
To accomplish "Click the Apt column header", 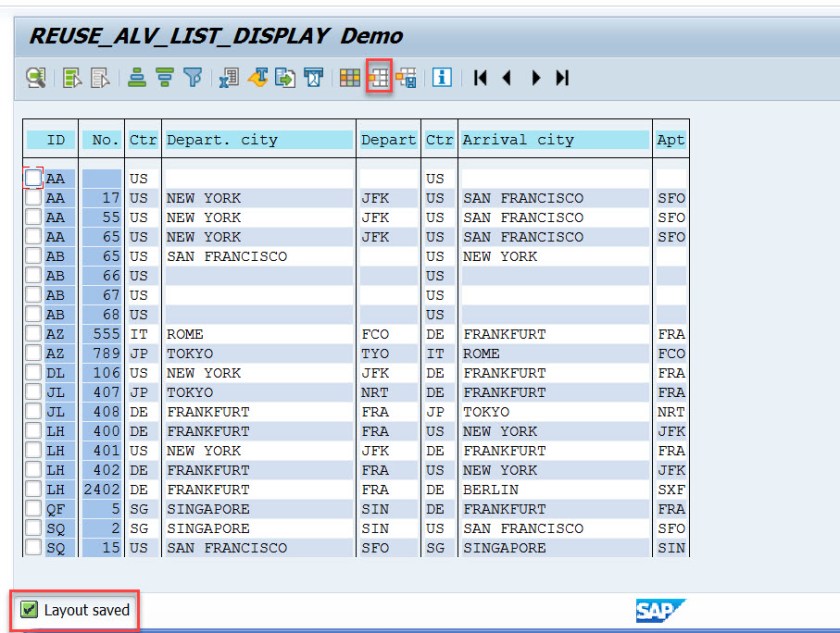I will (x=671, y=140).
